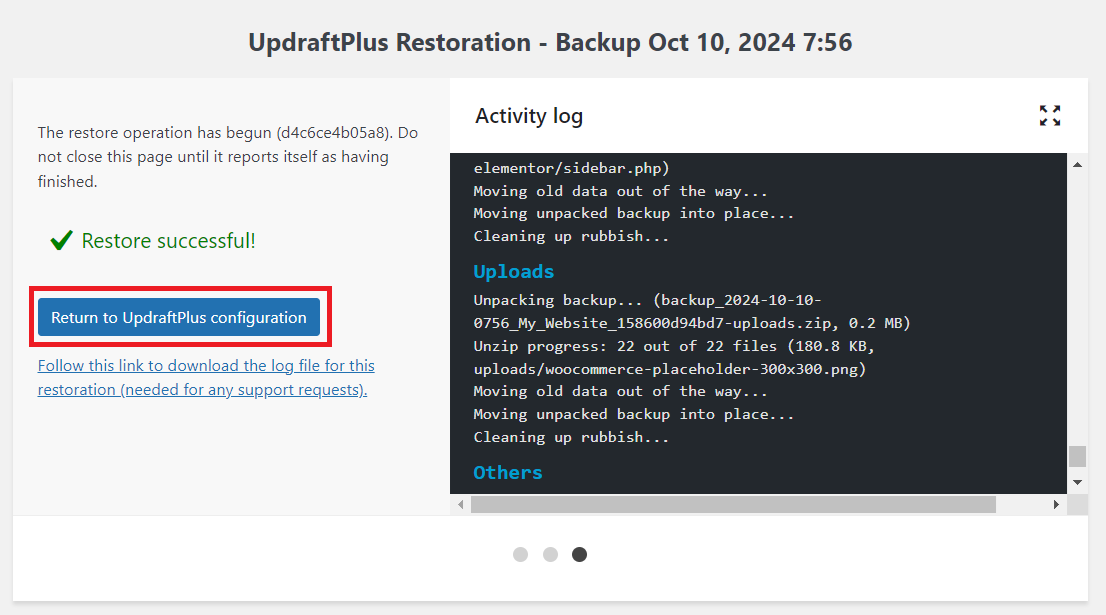Viewport: 1106px width, 615px height.
Task: Click the left arrow of the horizontal scrollbar
Action: tap(460, 504)
